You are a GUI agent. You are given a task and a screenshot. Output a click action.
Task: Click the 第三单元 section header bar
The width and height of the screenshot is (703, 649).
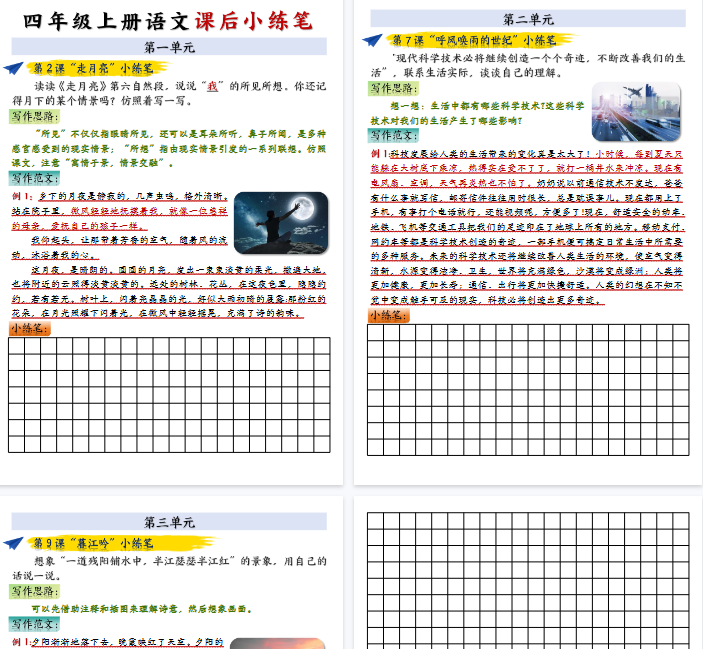(x=169, y=521)
